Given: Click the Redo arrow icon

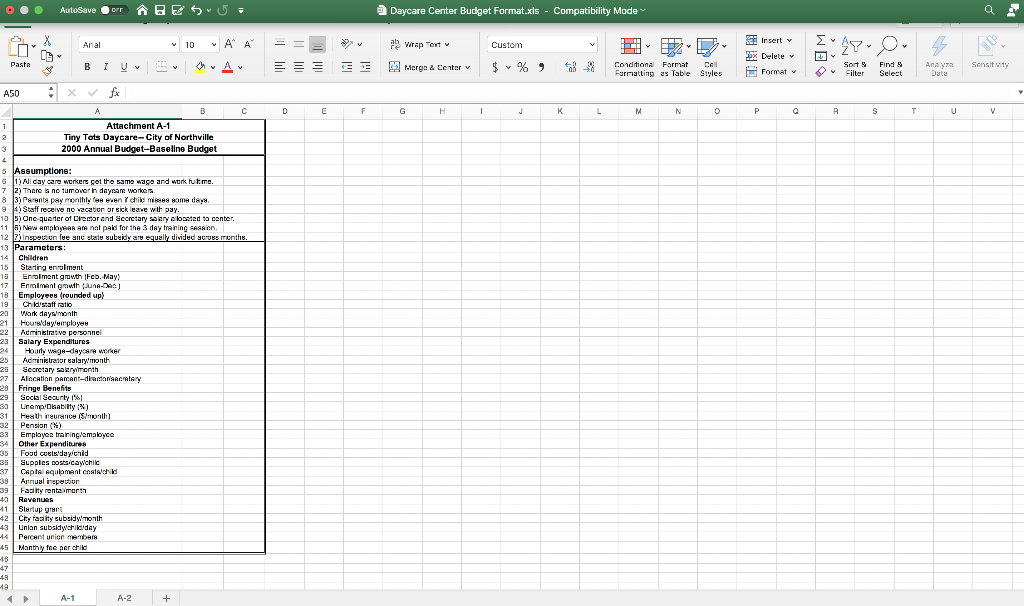Looking at the screenshot, I should [222, 10].
